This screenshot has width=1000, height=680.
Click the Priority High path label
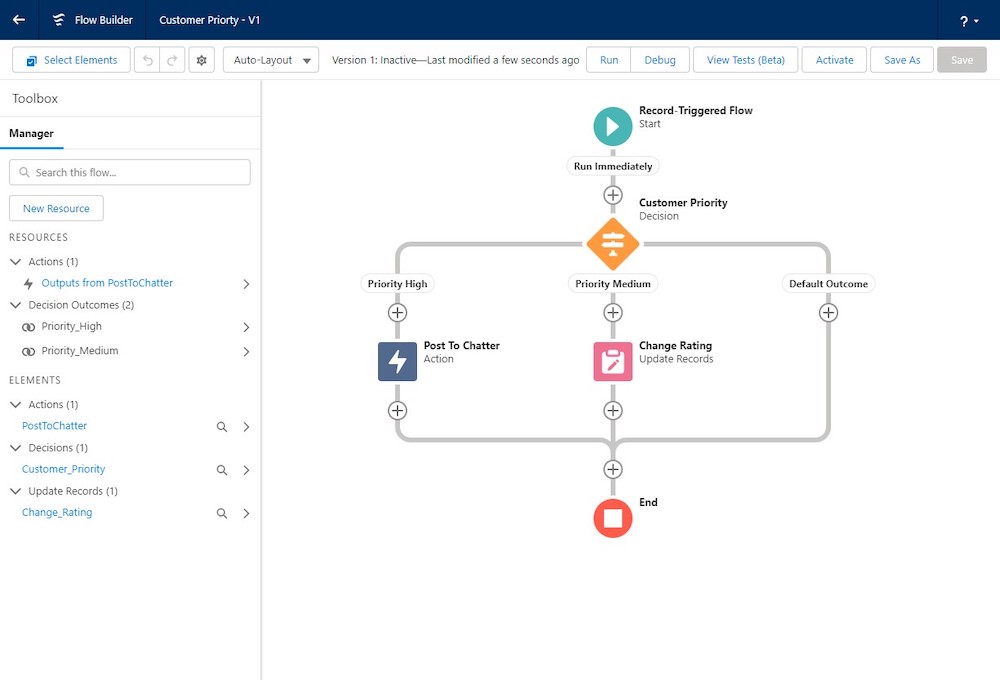(x=397, y=283)
